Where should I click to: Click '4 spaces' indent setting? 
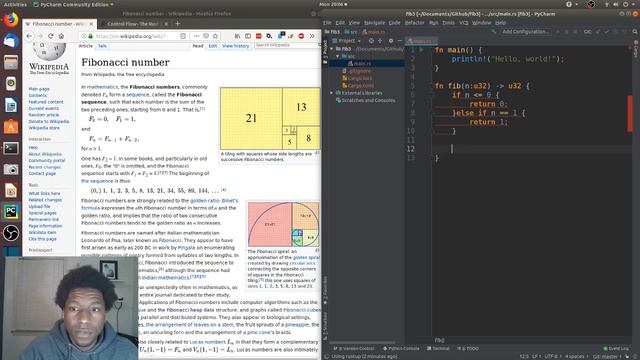click(x=576, y=356)
